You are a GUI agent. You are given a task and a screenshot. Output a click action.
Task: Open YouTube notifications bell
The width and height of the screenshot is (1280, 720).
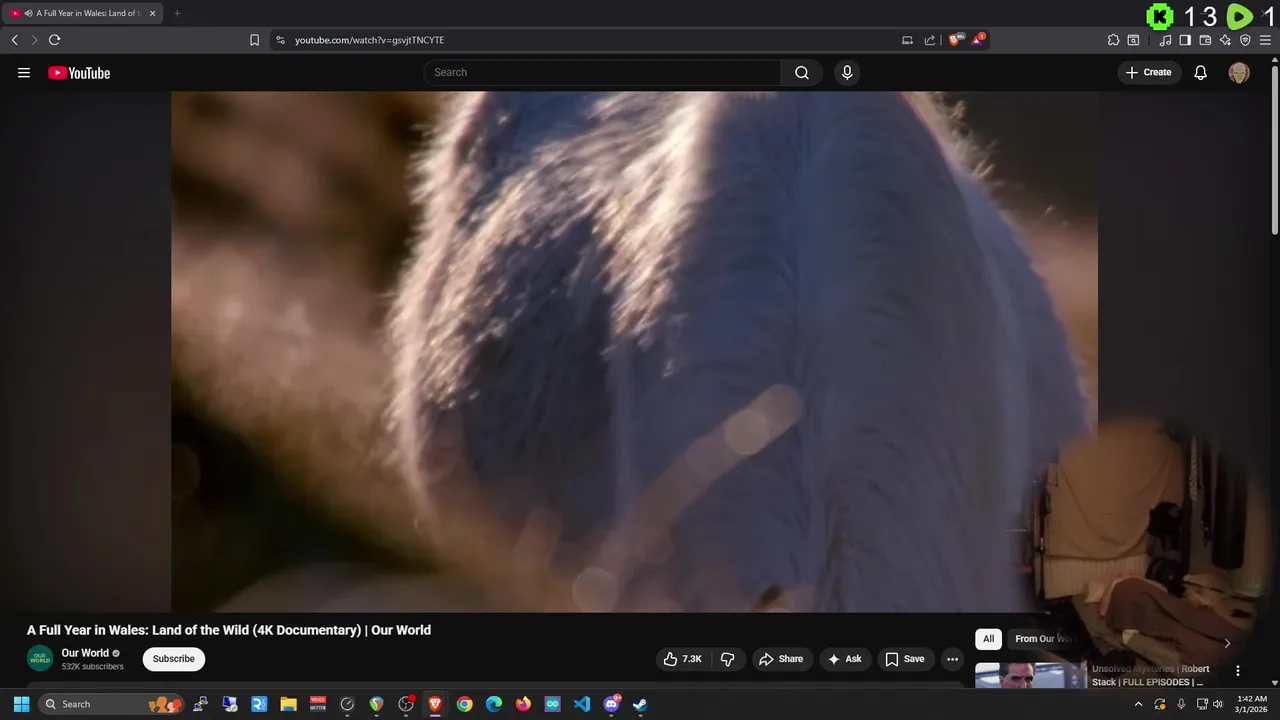coord(1201,72)
